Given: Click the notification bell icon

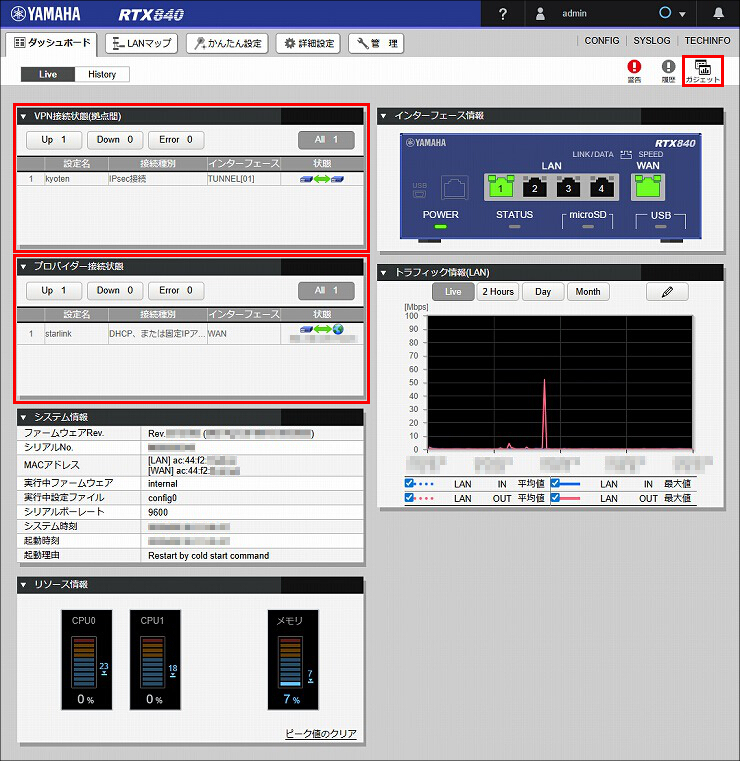Looking at the screenshot, I should (x=719, y=14).
